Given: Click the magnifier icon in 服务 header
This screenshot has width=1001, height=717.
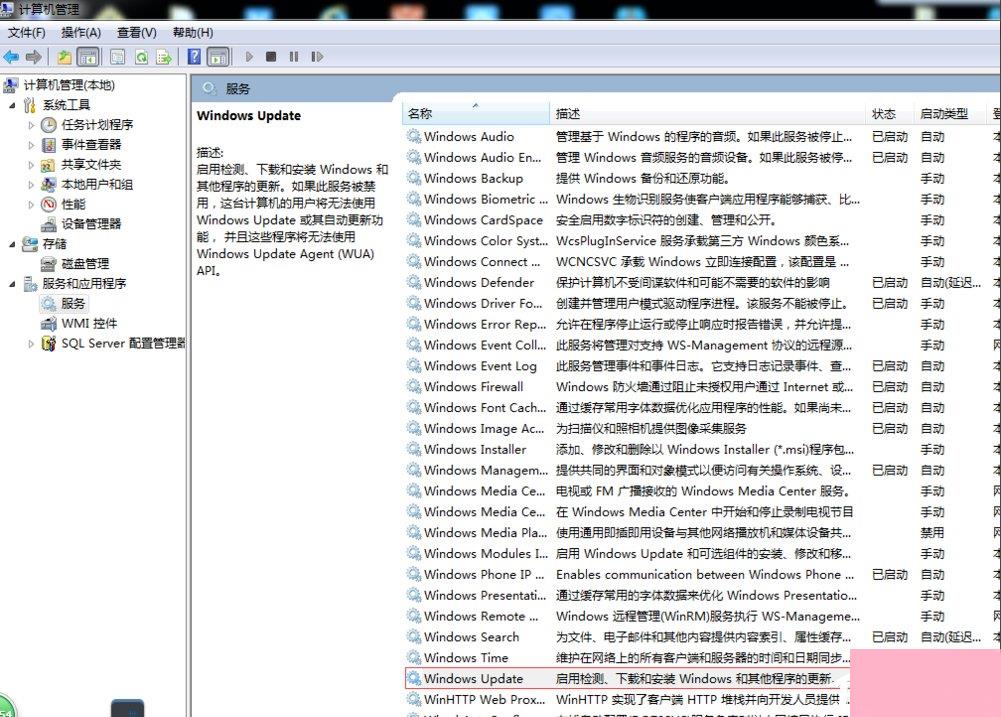Looking at the screenshot, I should coord(209,89).
